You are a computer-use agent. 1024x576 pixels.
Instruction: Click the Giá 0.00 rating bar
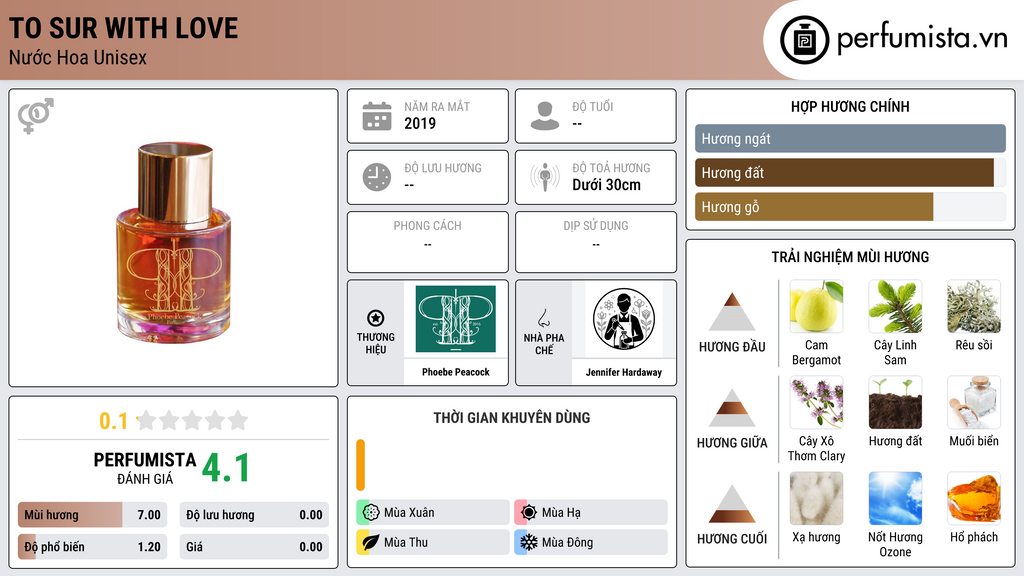[254, 547]
